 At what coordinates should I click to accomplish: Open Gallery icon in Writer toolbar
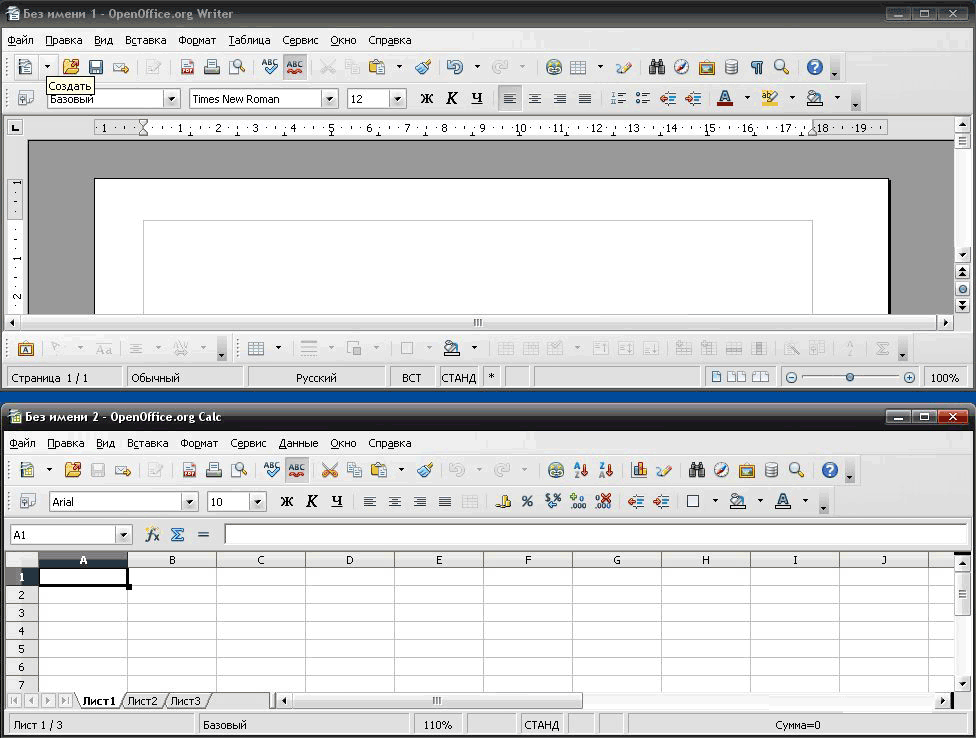[x=706, y=67]
